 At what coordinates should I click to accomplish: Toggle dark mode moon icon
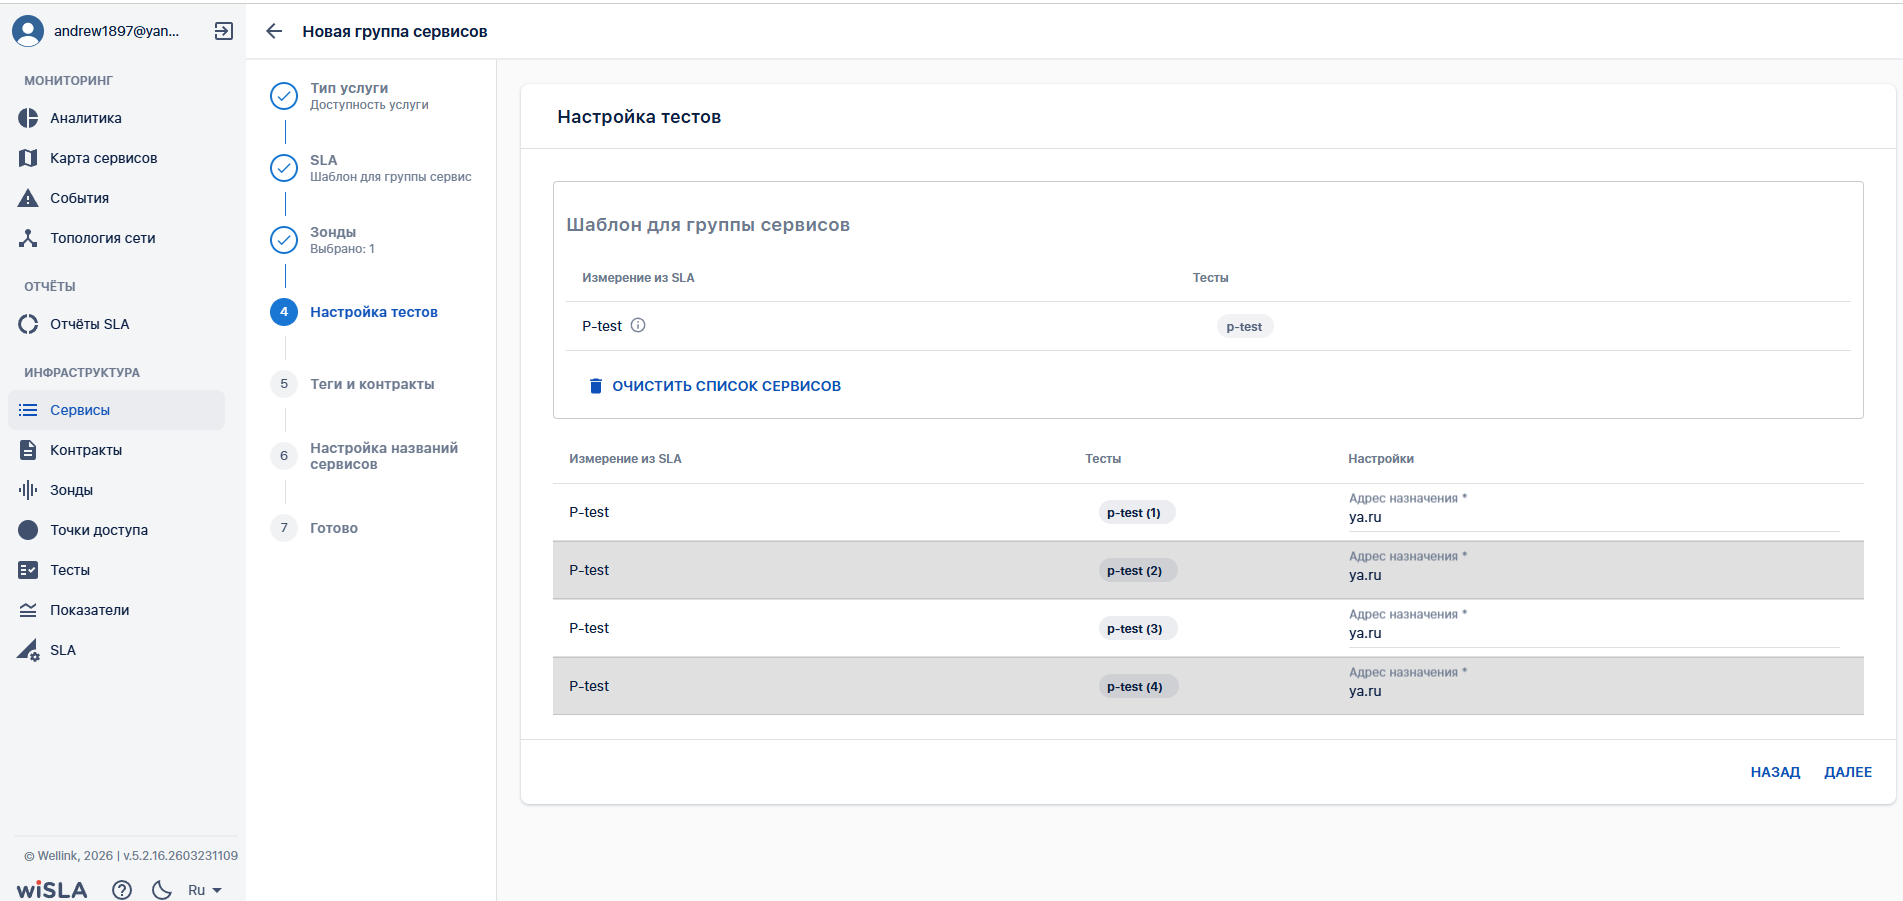pos(162,890)
